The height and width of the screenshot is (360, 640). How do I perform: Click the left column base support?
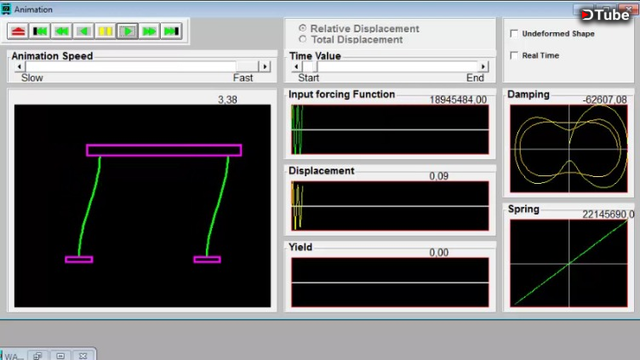[x=79, y=259]
